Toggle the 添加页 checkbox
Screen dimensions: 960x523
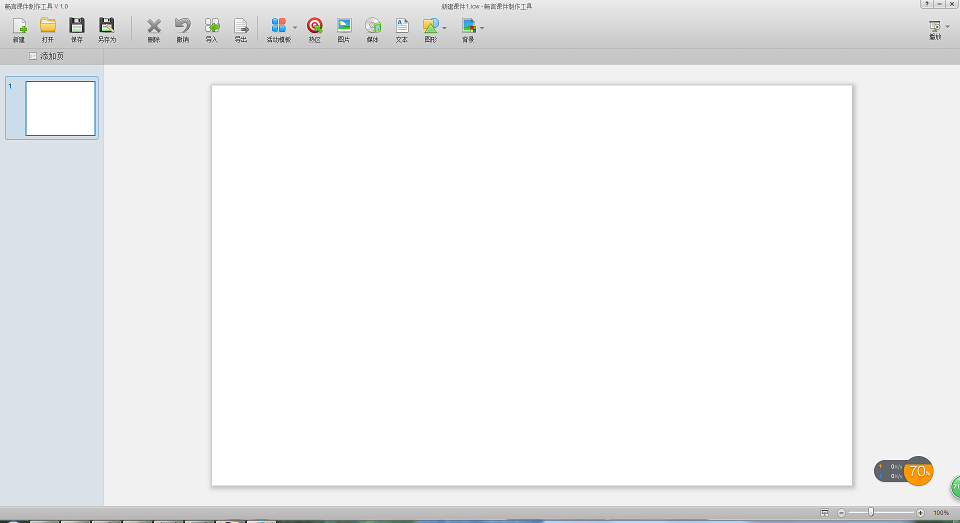pos(33,56)
